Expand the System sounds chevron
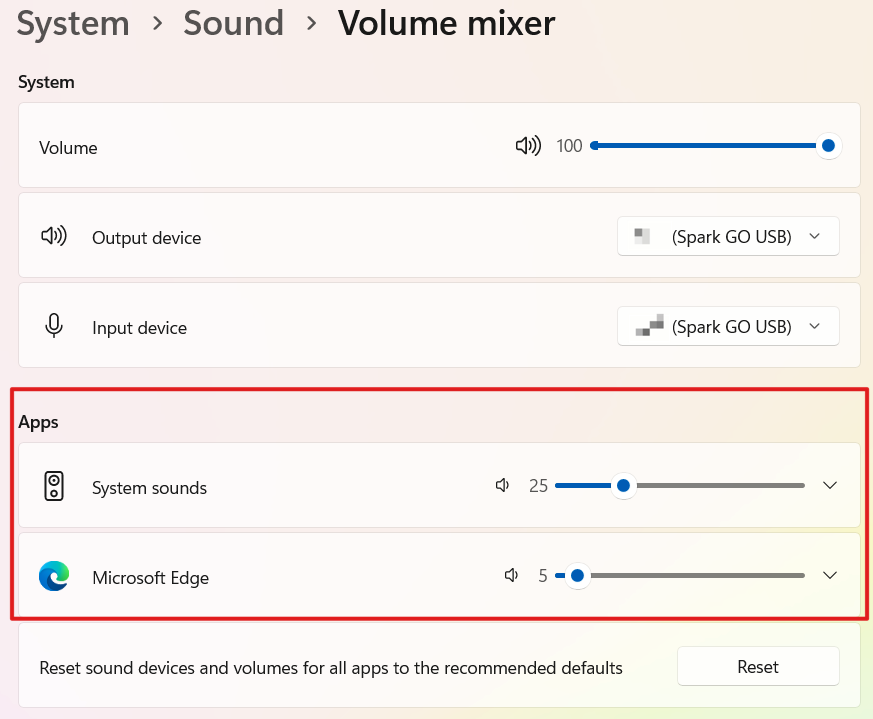This screenshot has height=719, width=873. (830, 486)
